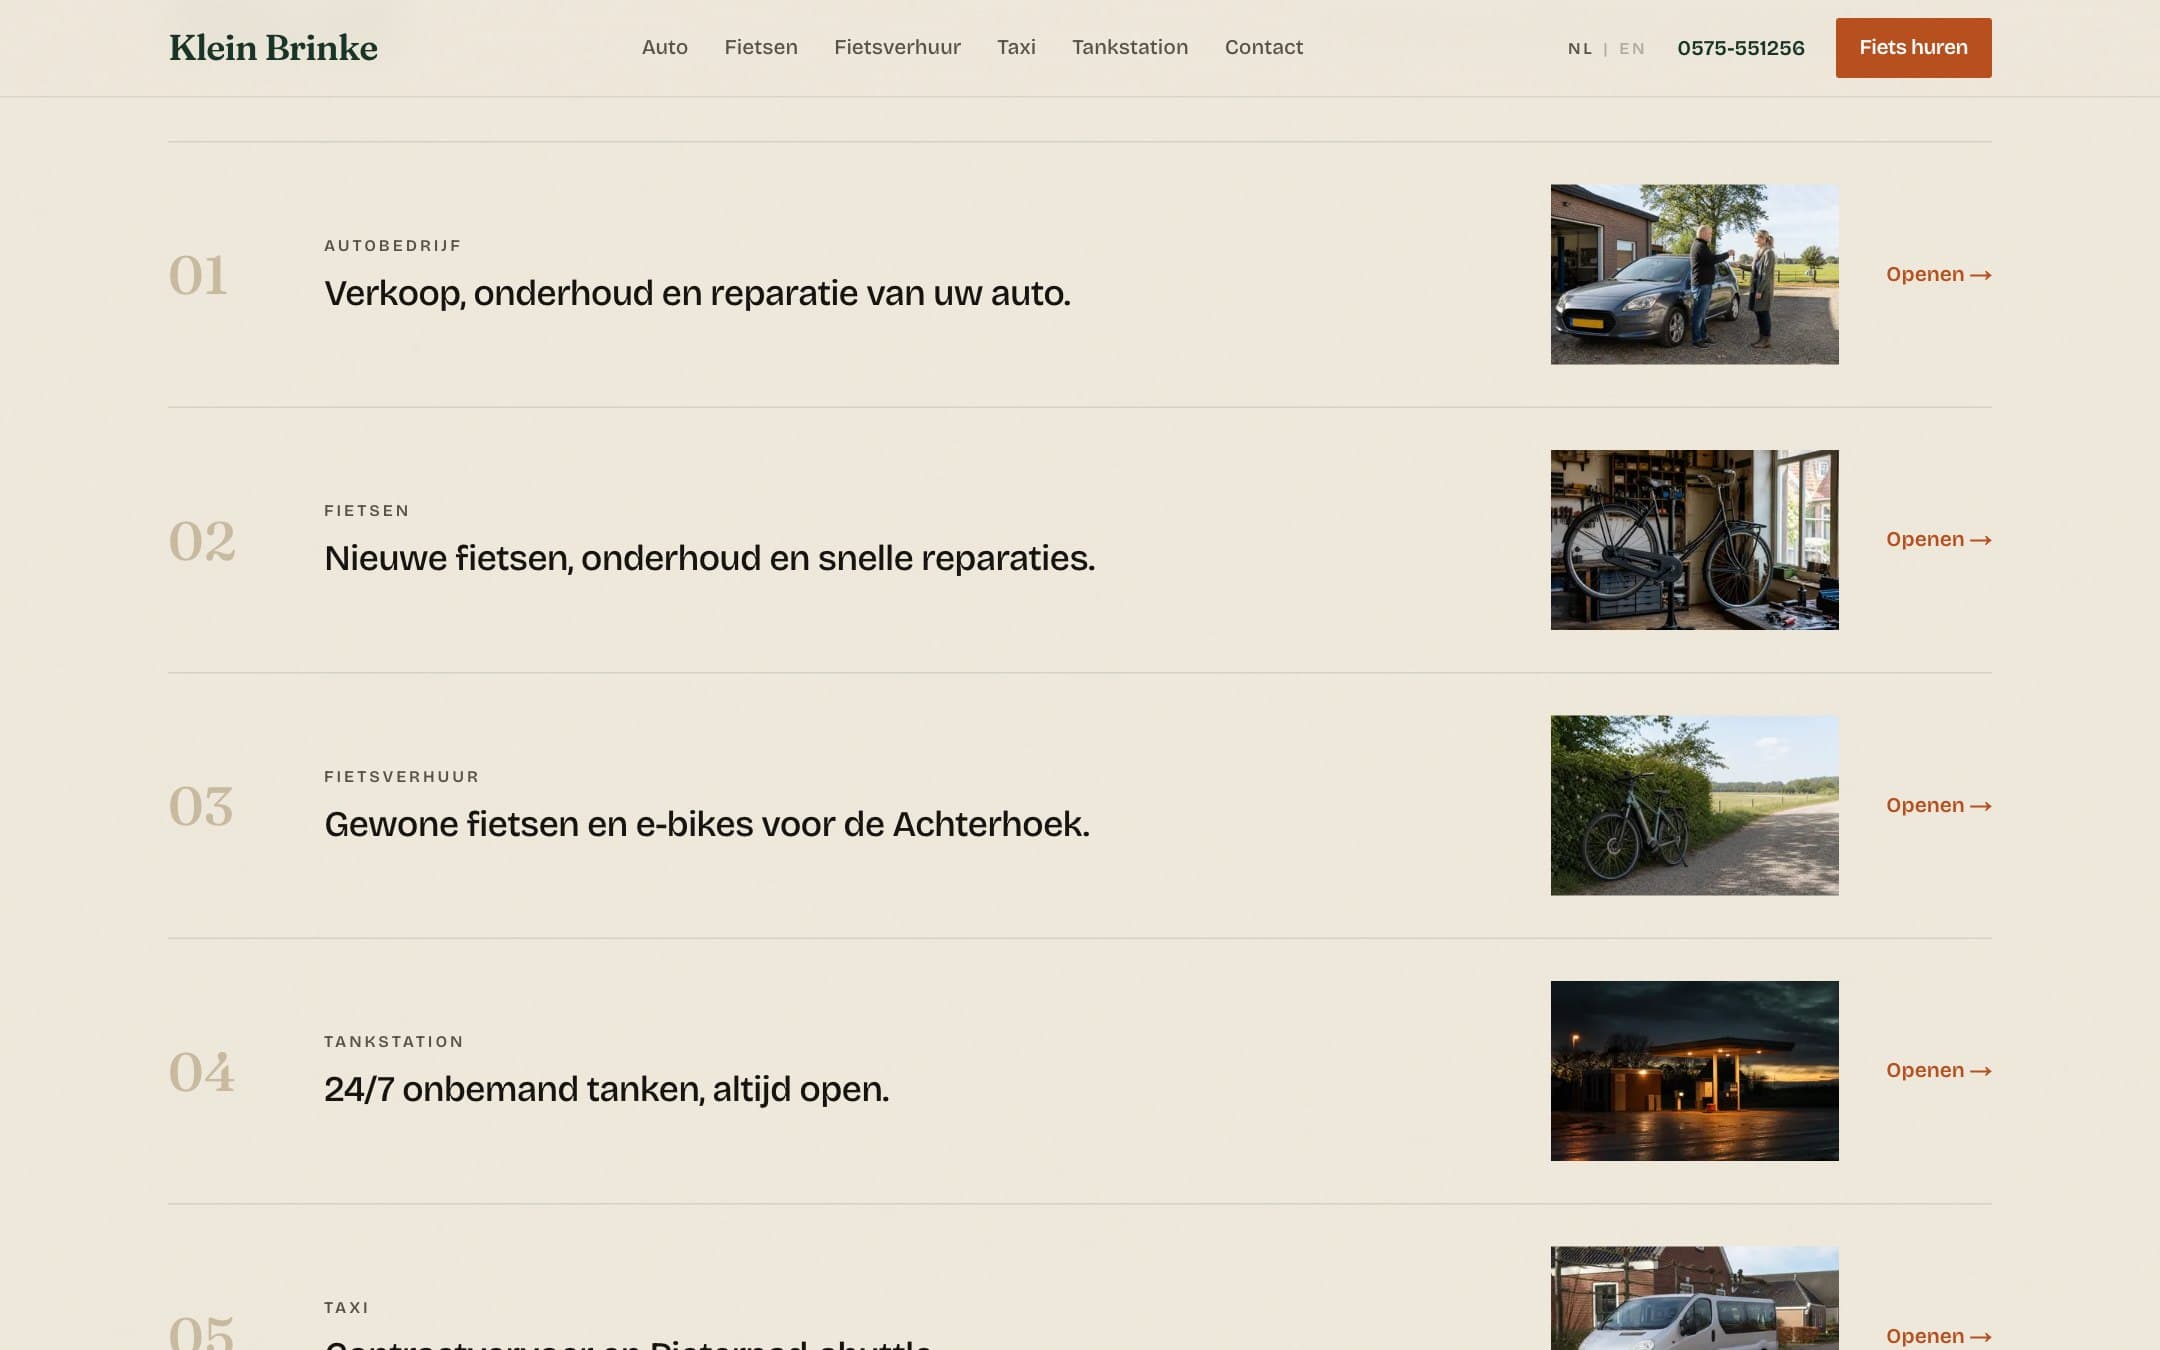
Task: Switch language to NL
Action: [x=1580, y=48]
